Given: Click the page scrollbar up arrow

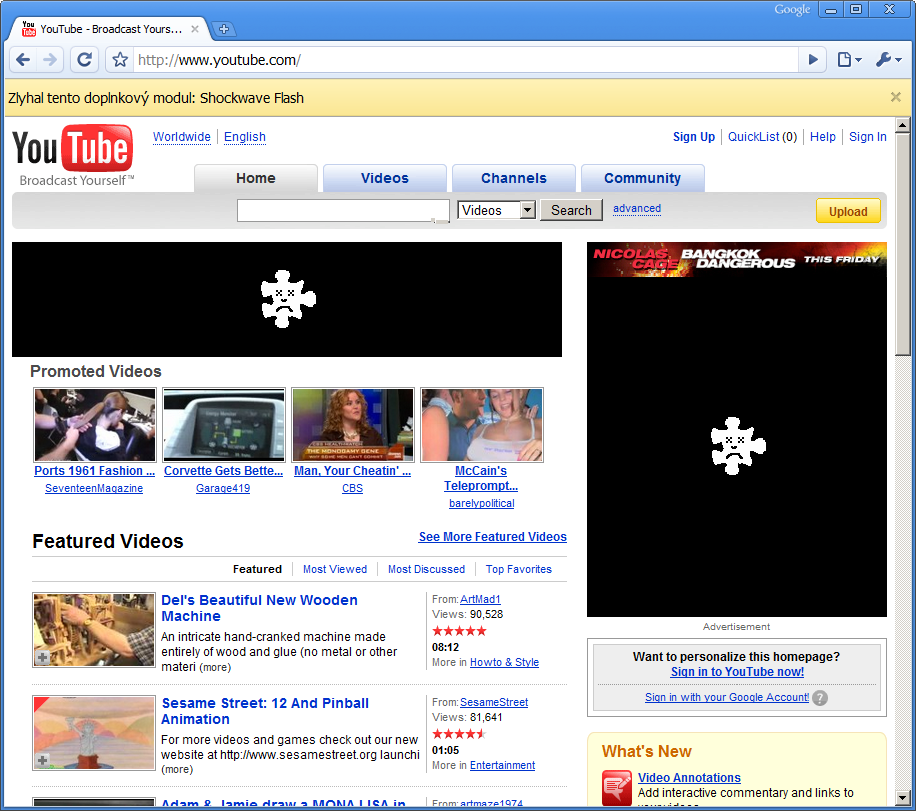Looking at the screenshot, I should point(902,125).
